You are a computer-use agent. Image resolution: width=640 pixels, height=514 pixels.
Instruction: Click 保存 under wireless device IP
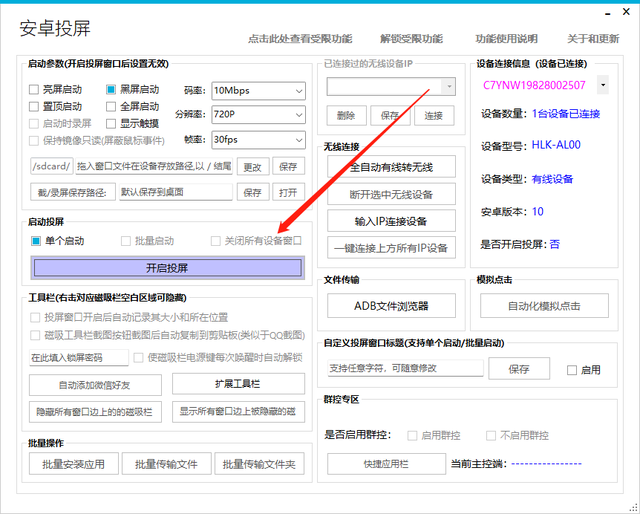pos(390,116)
